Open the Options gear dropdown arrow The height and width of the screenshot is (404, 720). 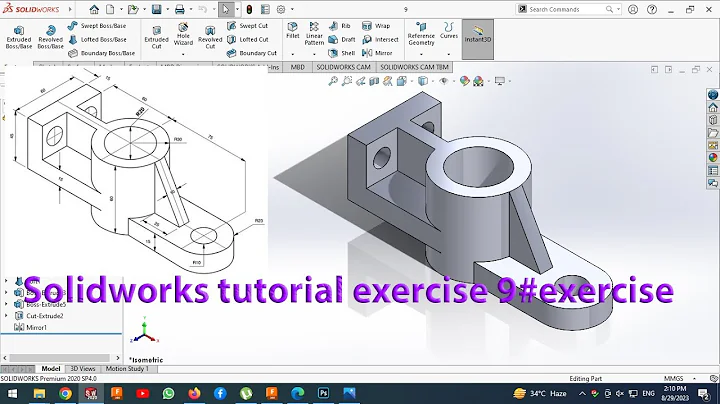click(x=292, y=9)
